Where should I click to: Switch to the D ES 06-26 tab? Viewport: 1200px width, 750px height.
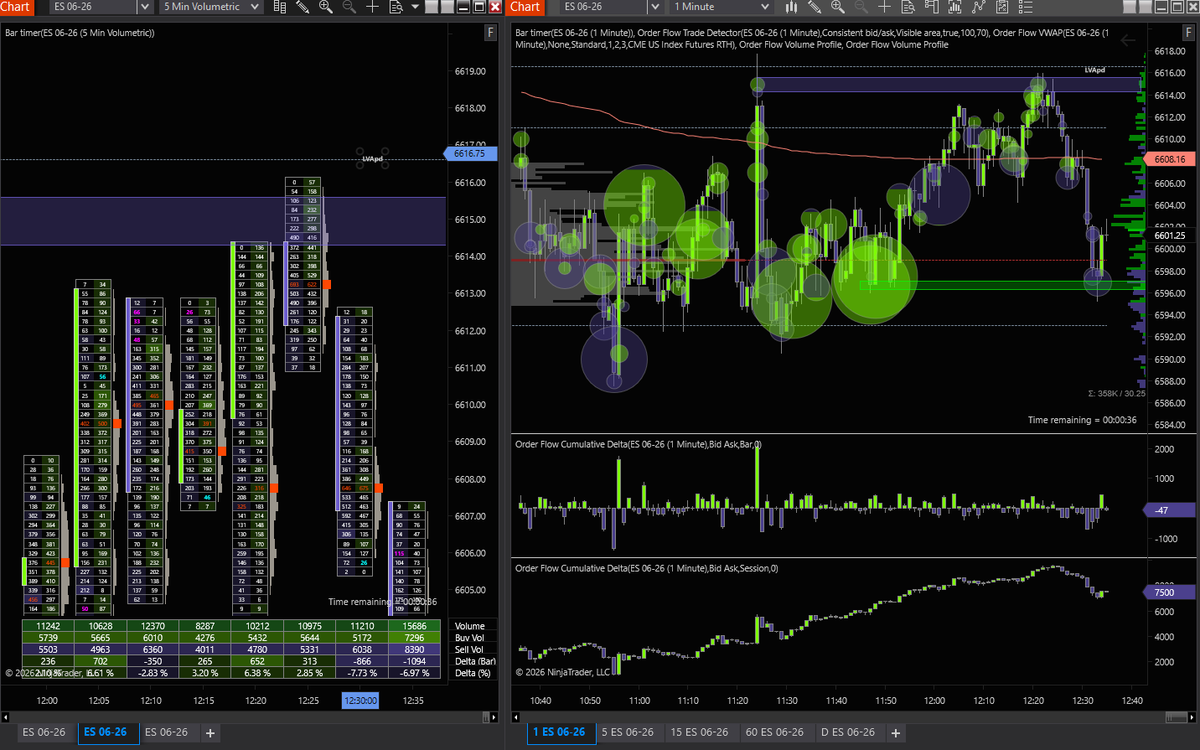coord(847,732)
